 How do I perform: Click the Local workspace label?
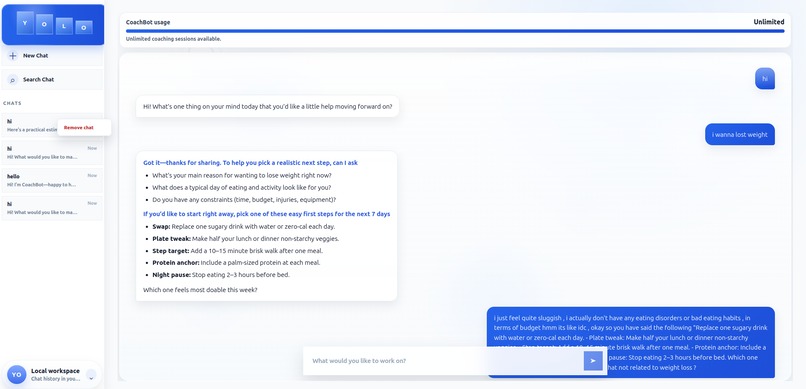click(55, 371)
